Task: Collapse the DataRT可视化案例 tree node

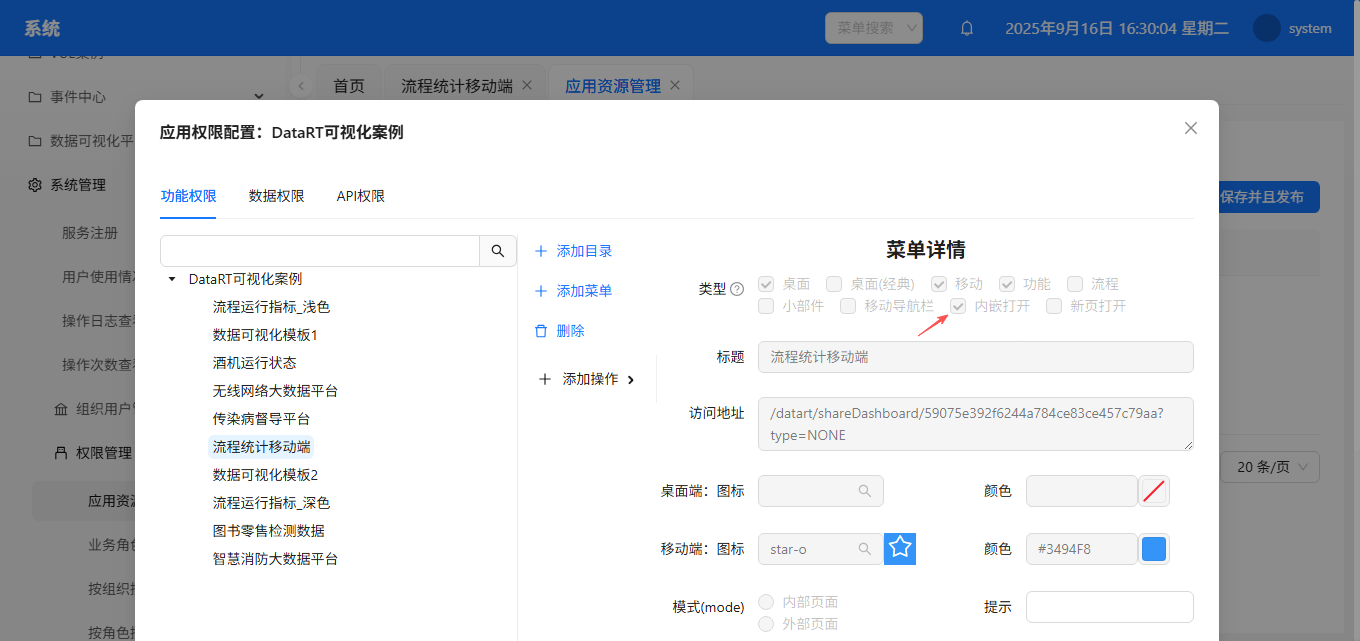Action: coord(172,279)
